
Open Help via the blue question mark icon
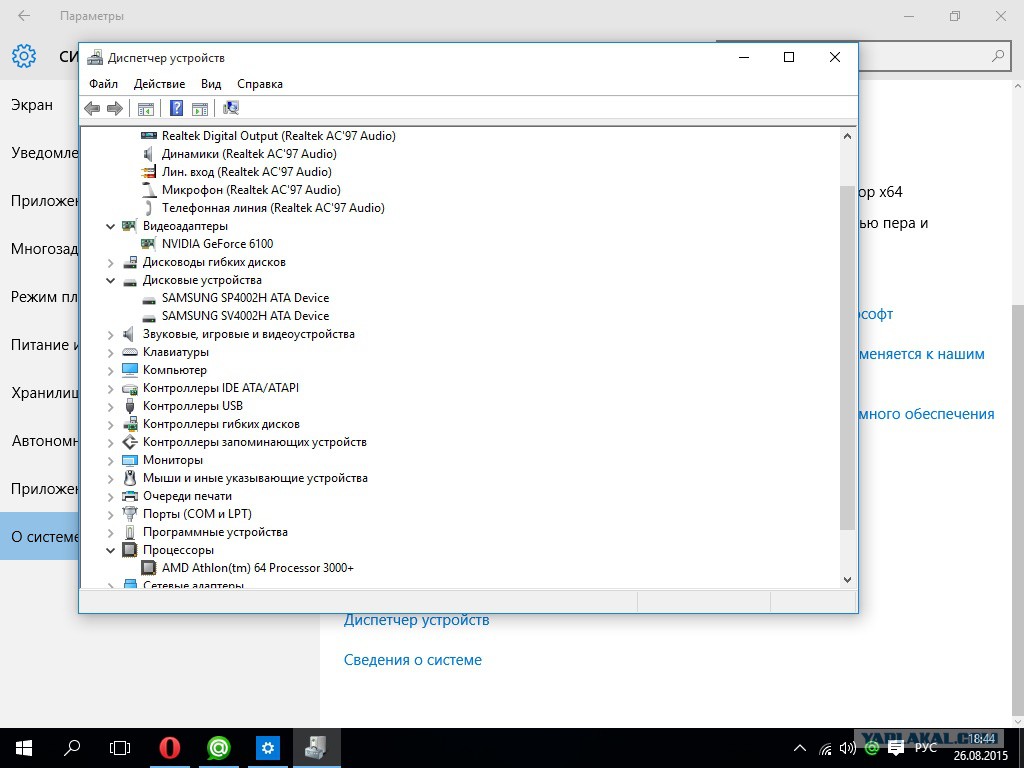176,108
